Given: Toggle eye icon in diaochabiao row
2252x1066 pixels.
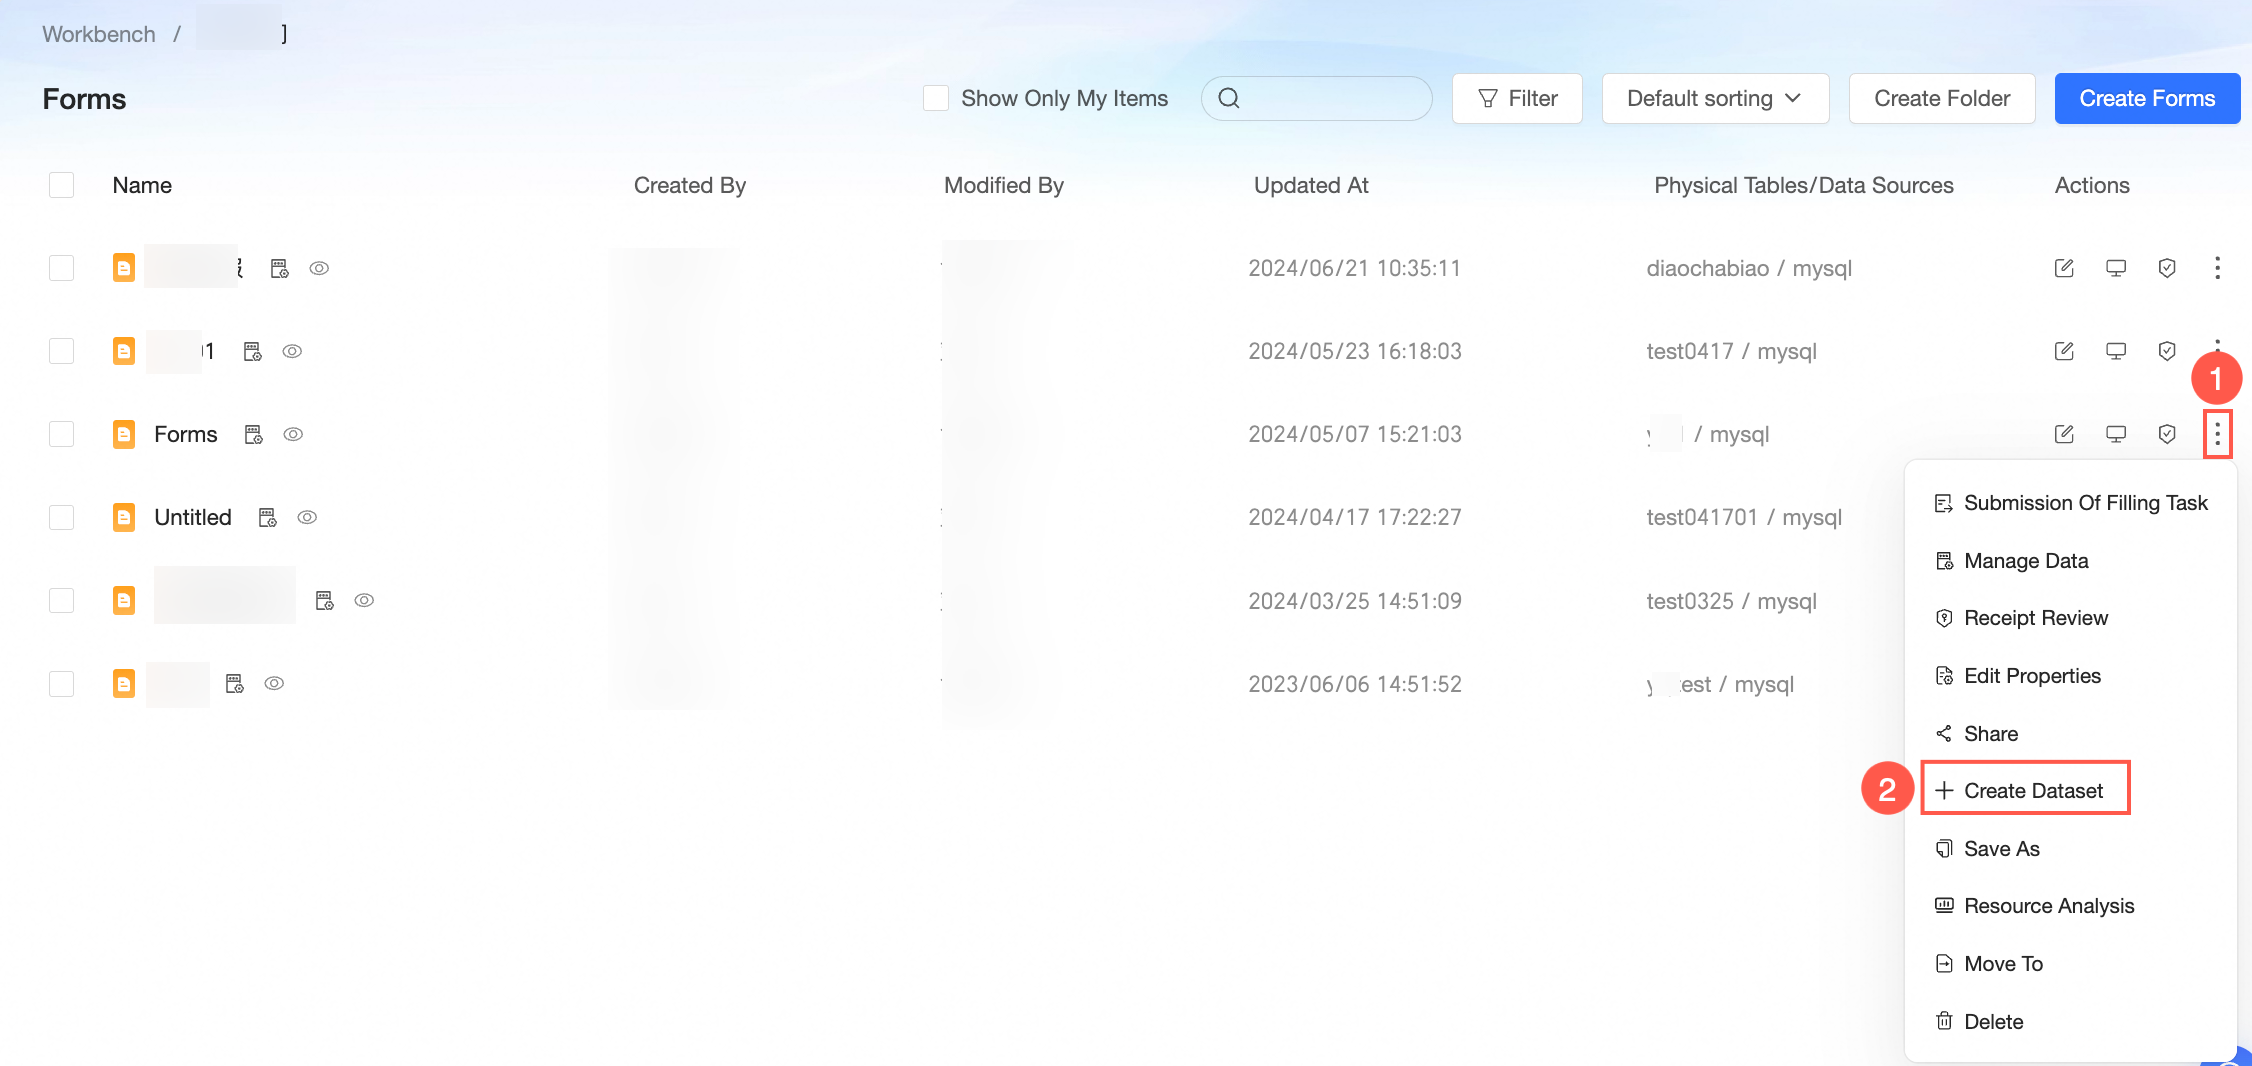Looking at the screenshot, I should (x=319, y=268).
